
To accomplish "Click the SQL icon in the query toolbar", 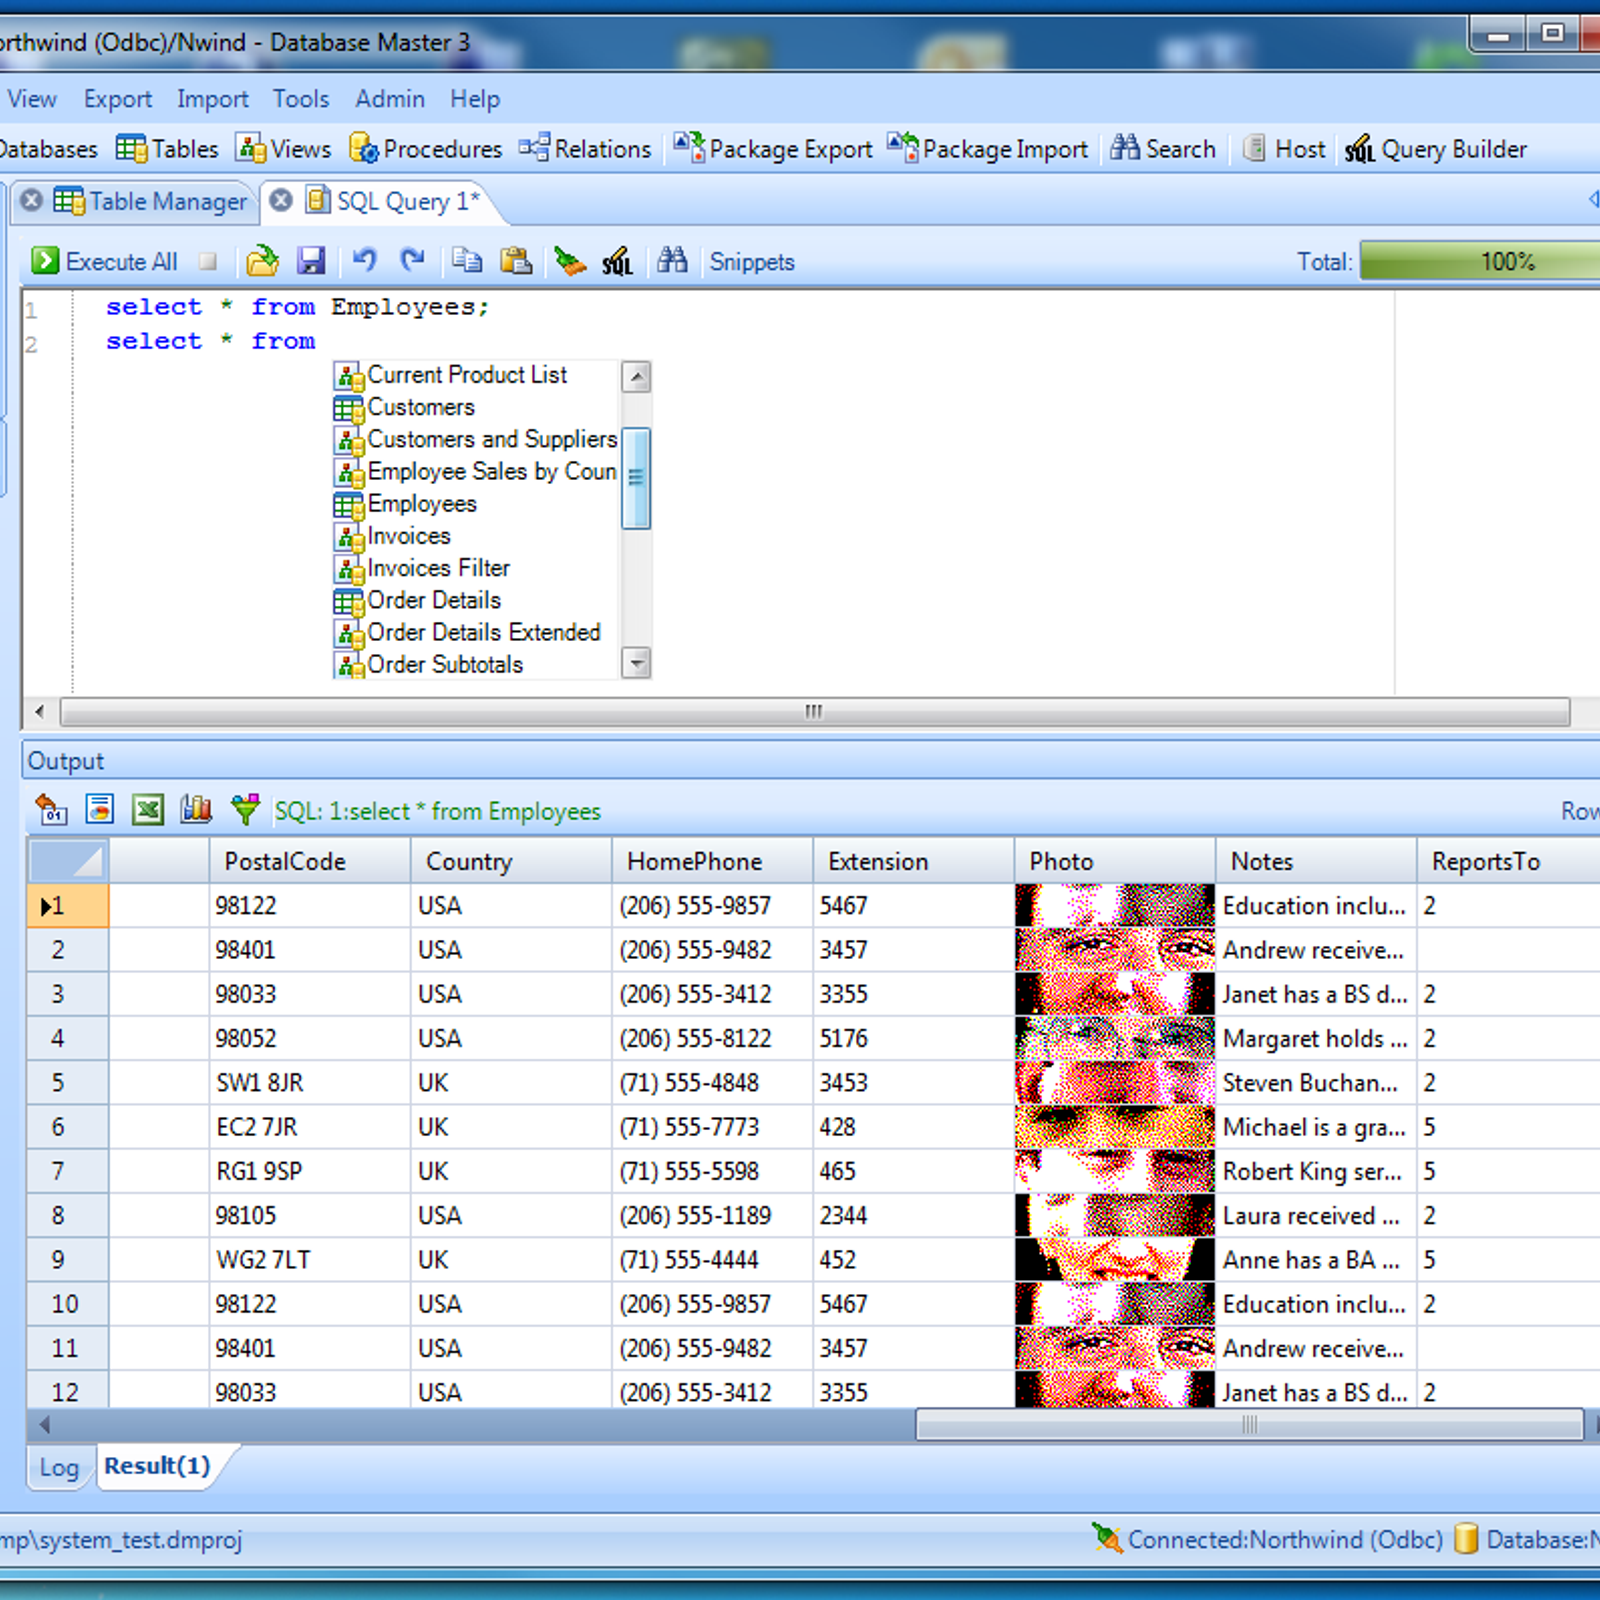I will tap(618, 261).
